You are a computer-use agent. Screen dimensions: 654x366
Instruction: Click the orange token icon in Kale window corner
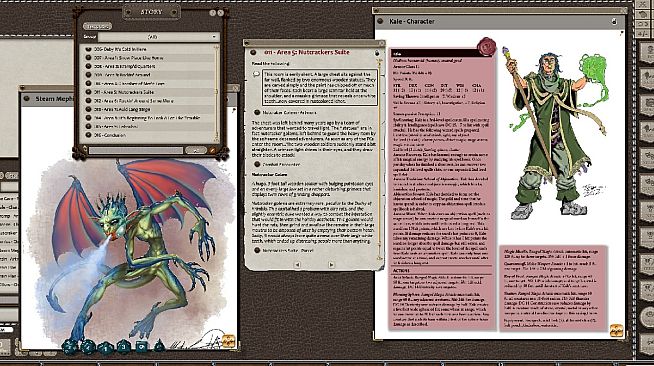(616, 330)
